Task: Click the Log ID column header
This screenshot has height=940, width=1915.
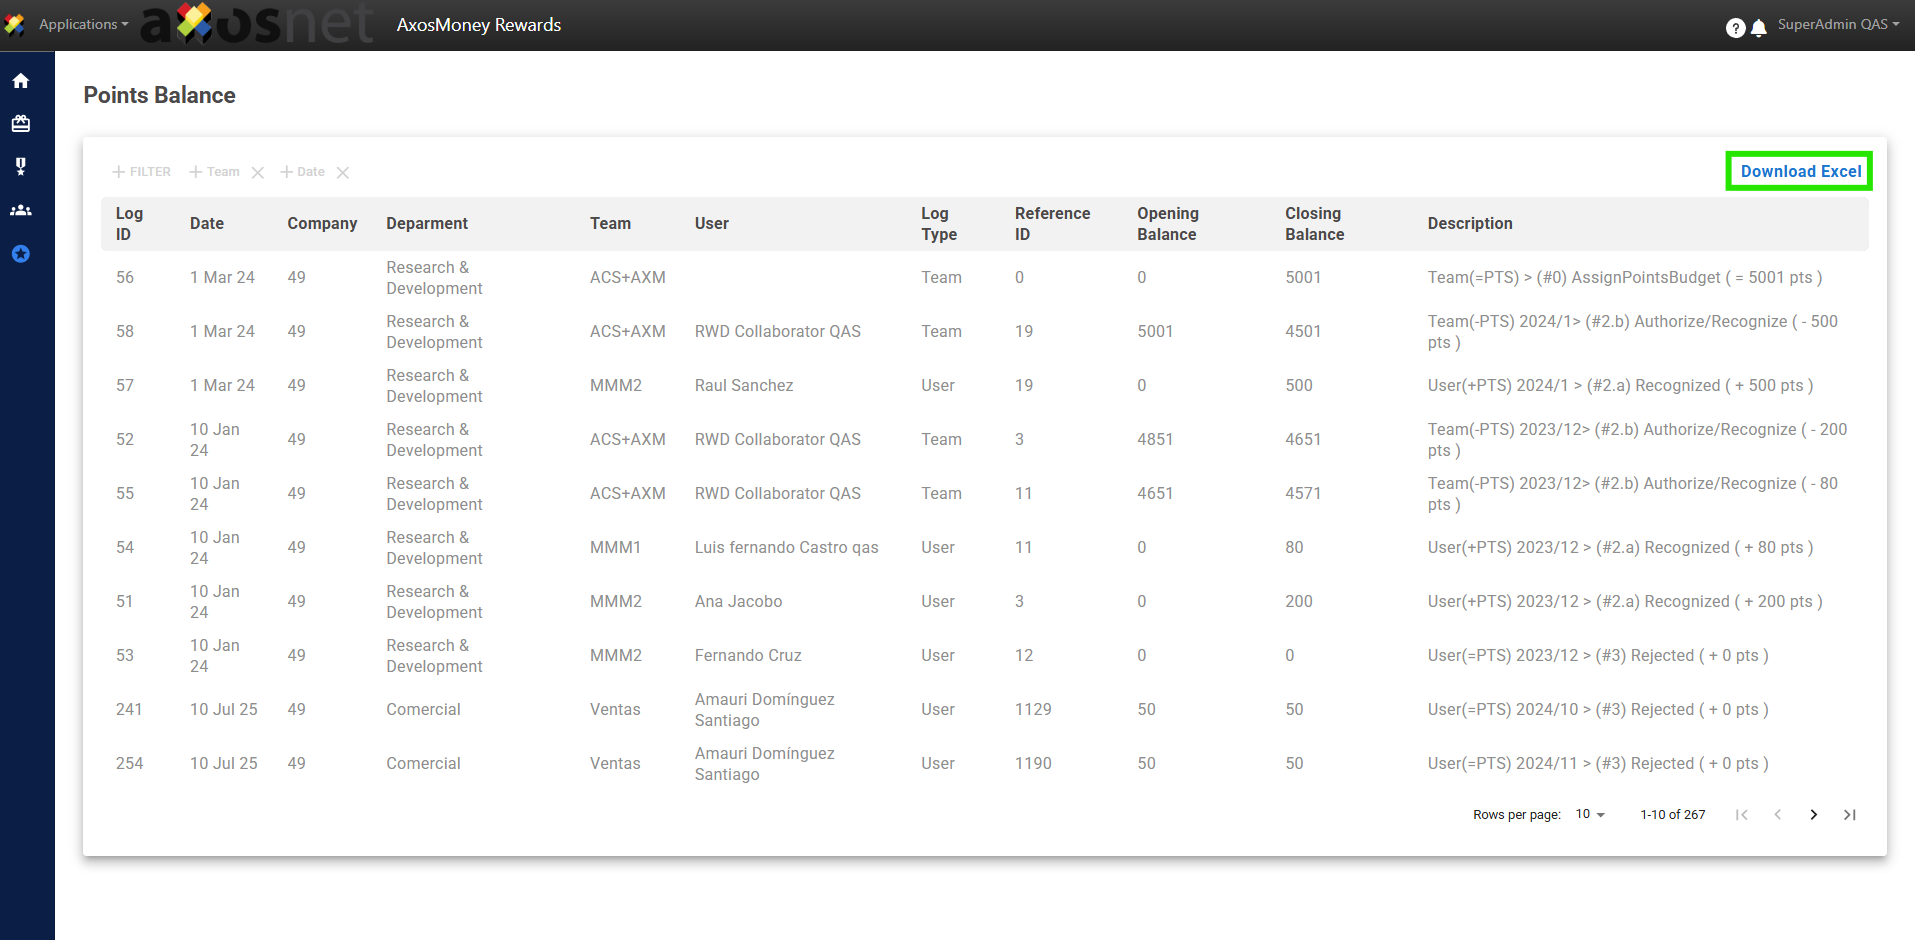Action: pos(129,224)
